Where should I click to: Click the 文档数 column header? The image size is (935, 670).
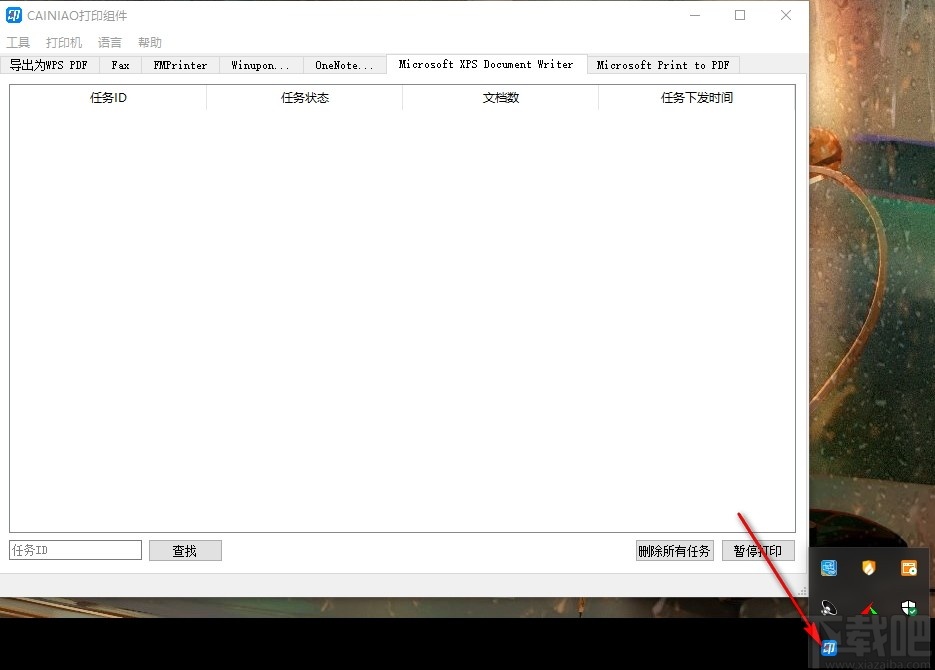click(x=501, y=98)
